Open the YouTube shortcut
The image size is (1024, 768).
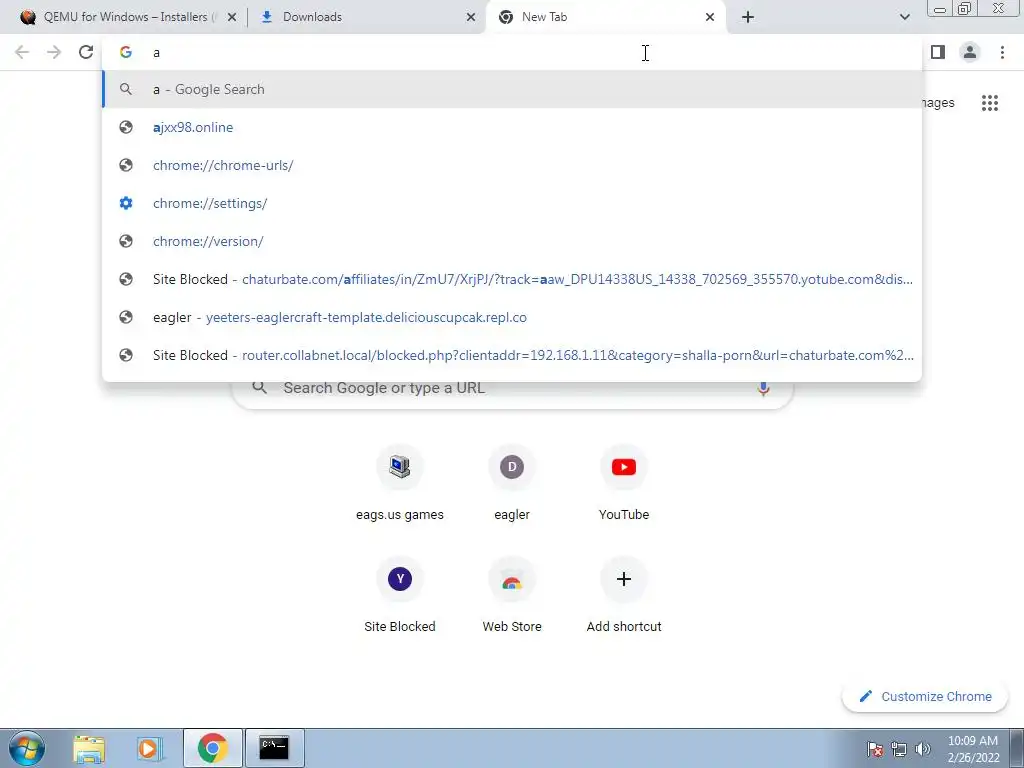pyautogui.click(x=624, y=482)
